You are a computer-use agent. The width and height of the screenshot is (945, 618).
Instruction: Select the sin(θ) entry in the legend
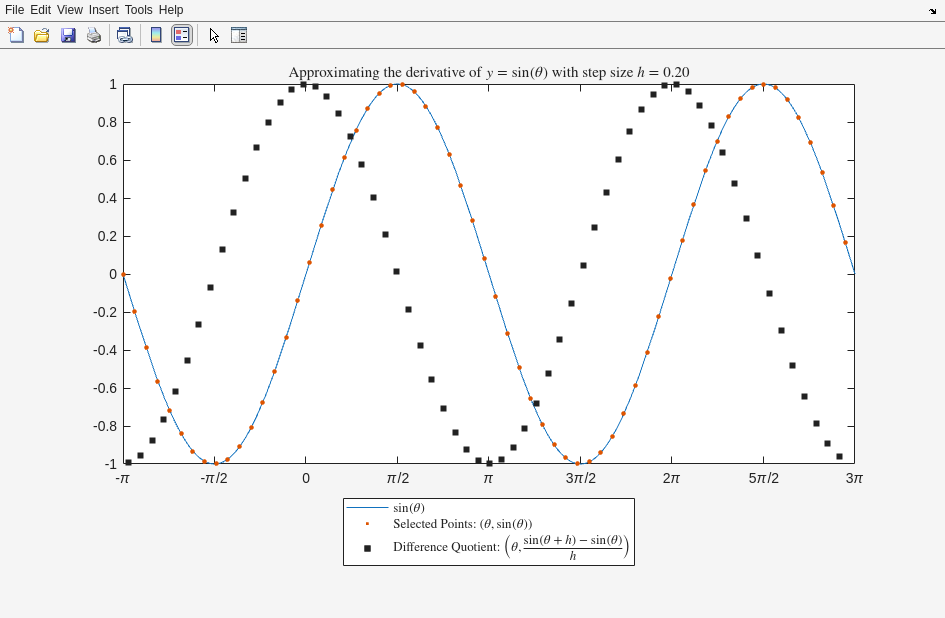click(x=408, y=508)
